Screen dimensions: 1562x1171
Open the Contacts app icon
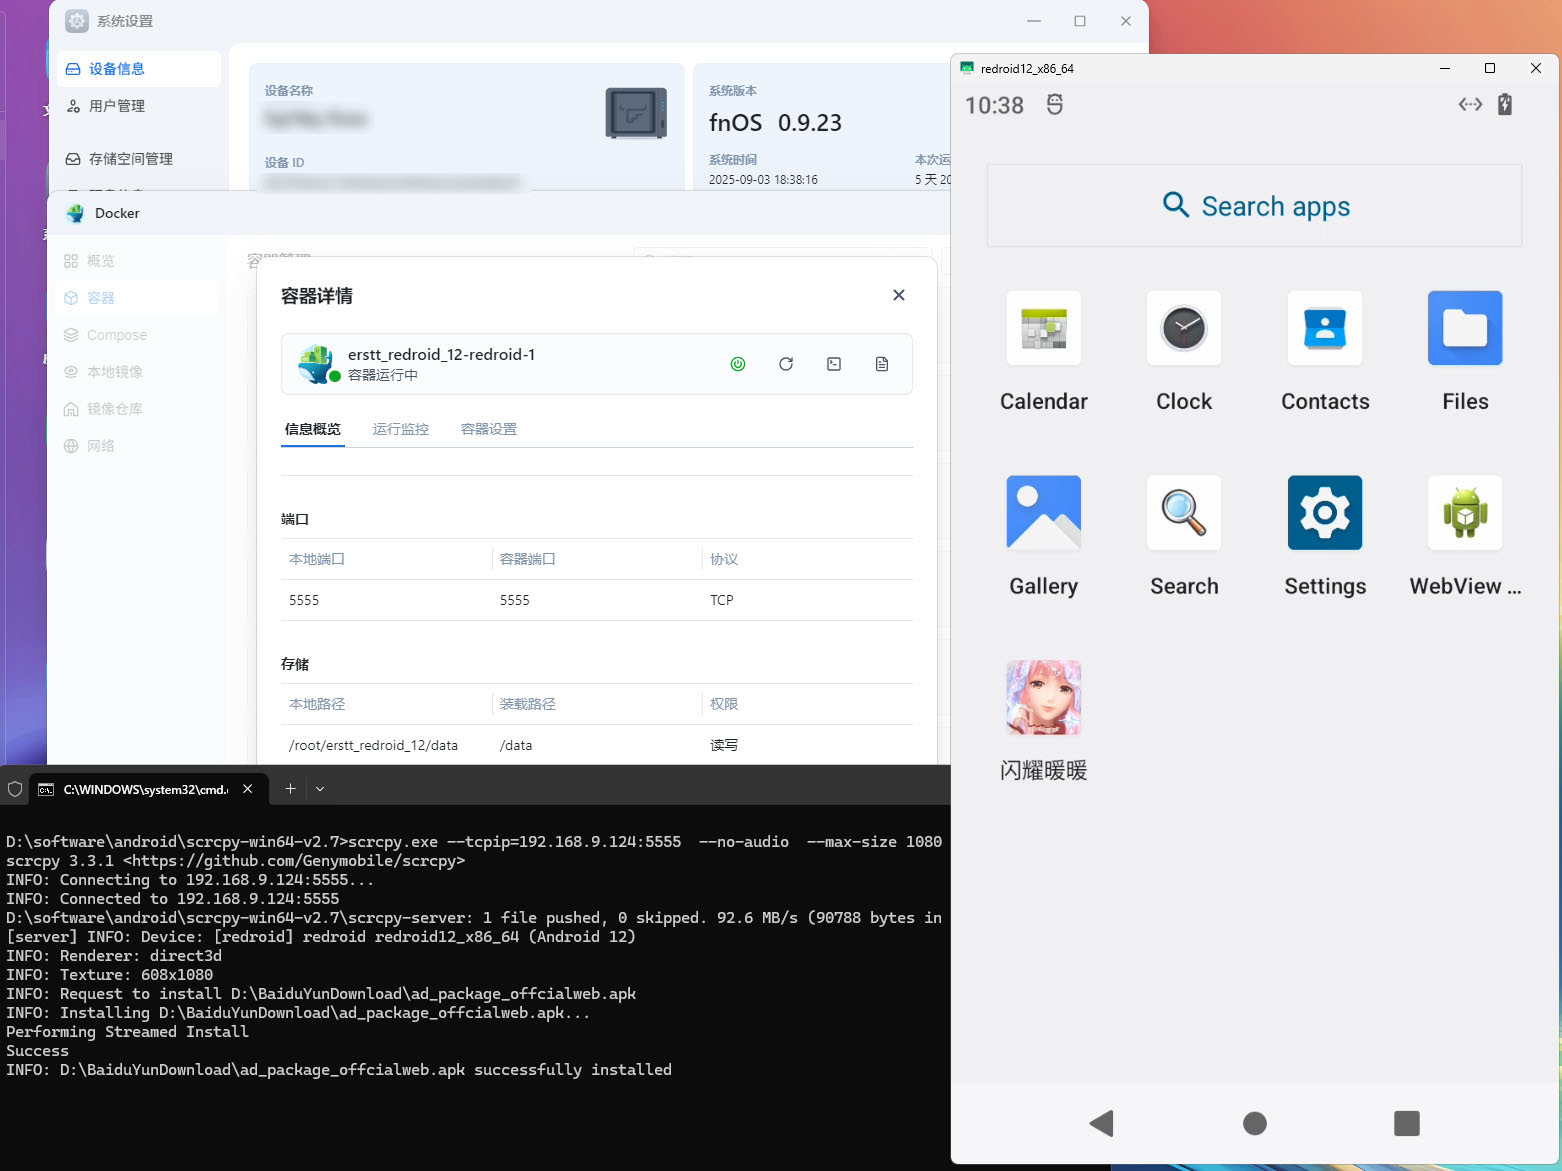[1324, 329]
